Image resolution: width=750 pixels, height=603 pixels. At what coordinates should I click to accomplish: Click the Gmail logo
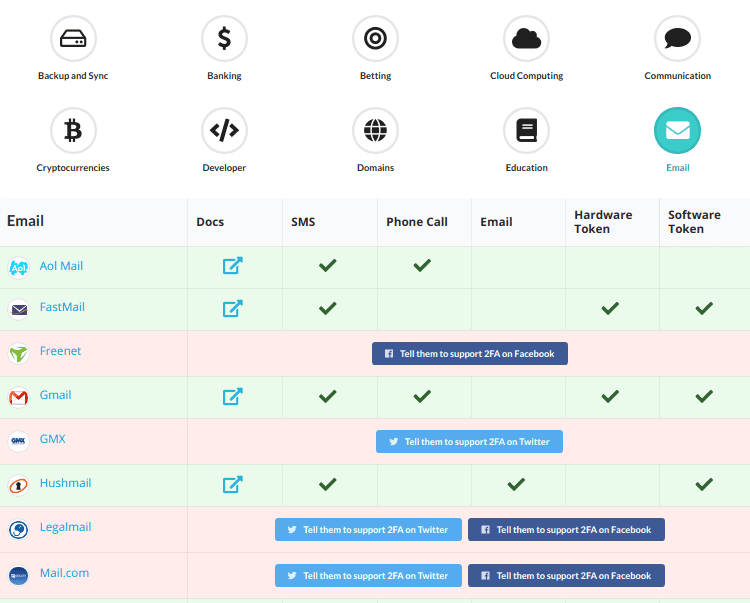(19, 397)
